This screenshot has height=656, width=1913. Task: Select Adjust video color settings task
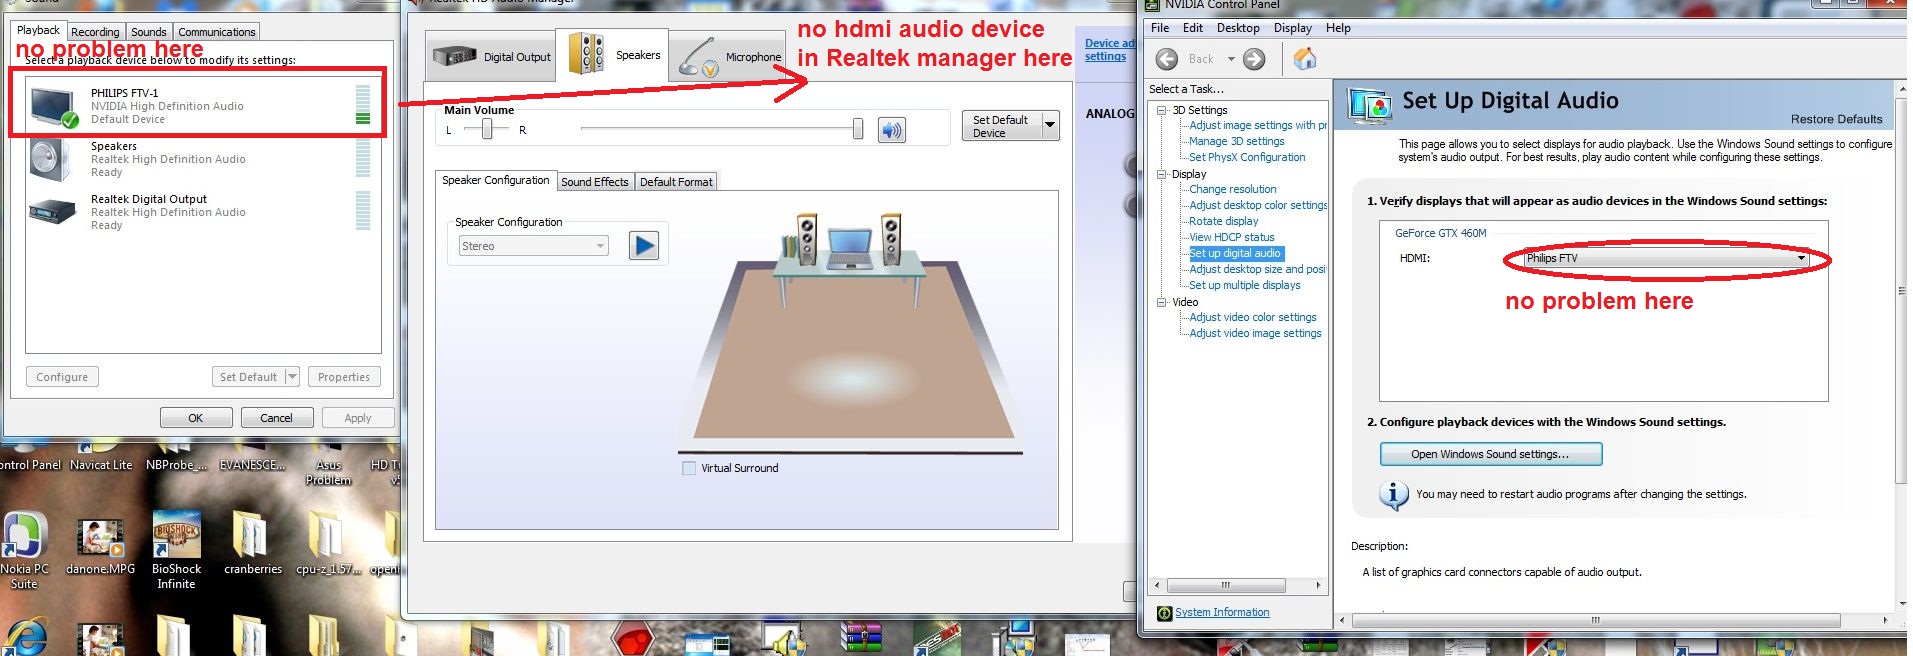1252,317
